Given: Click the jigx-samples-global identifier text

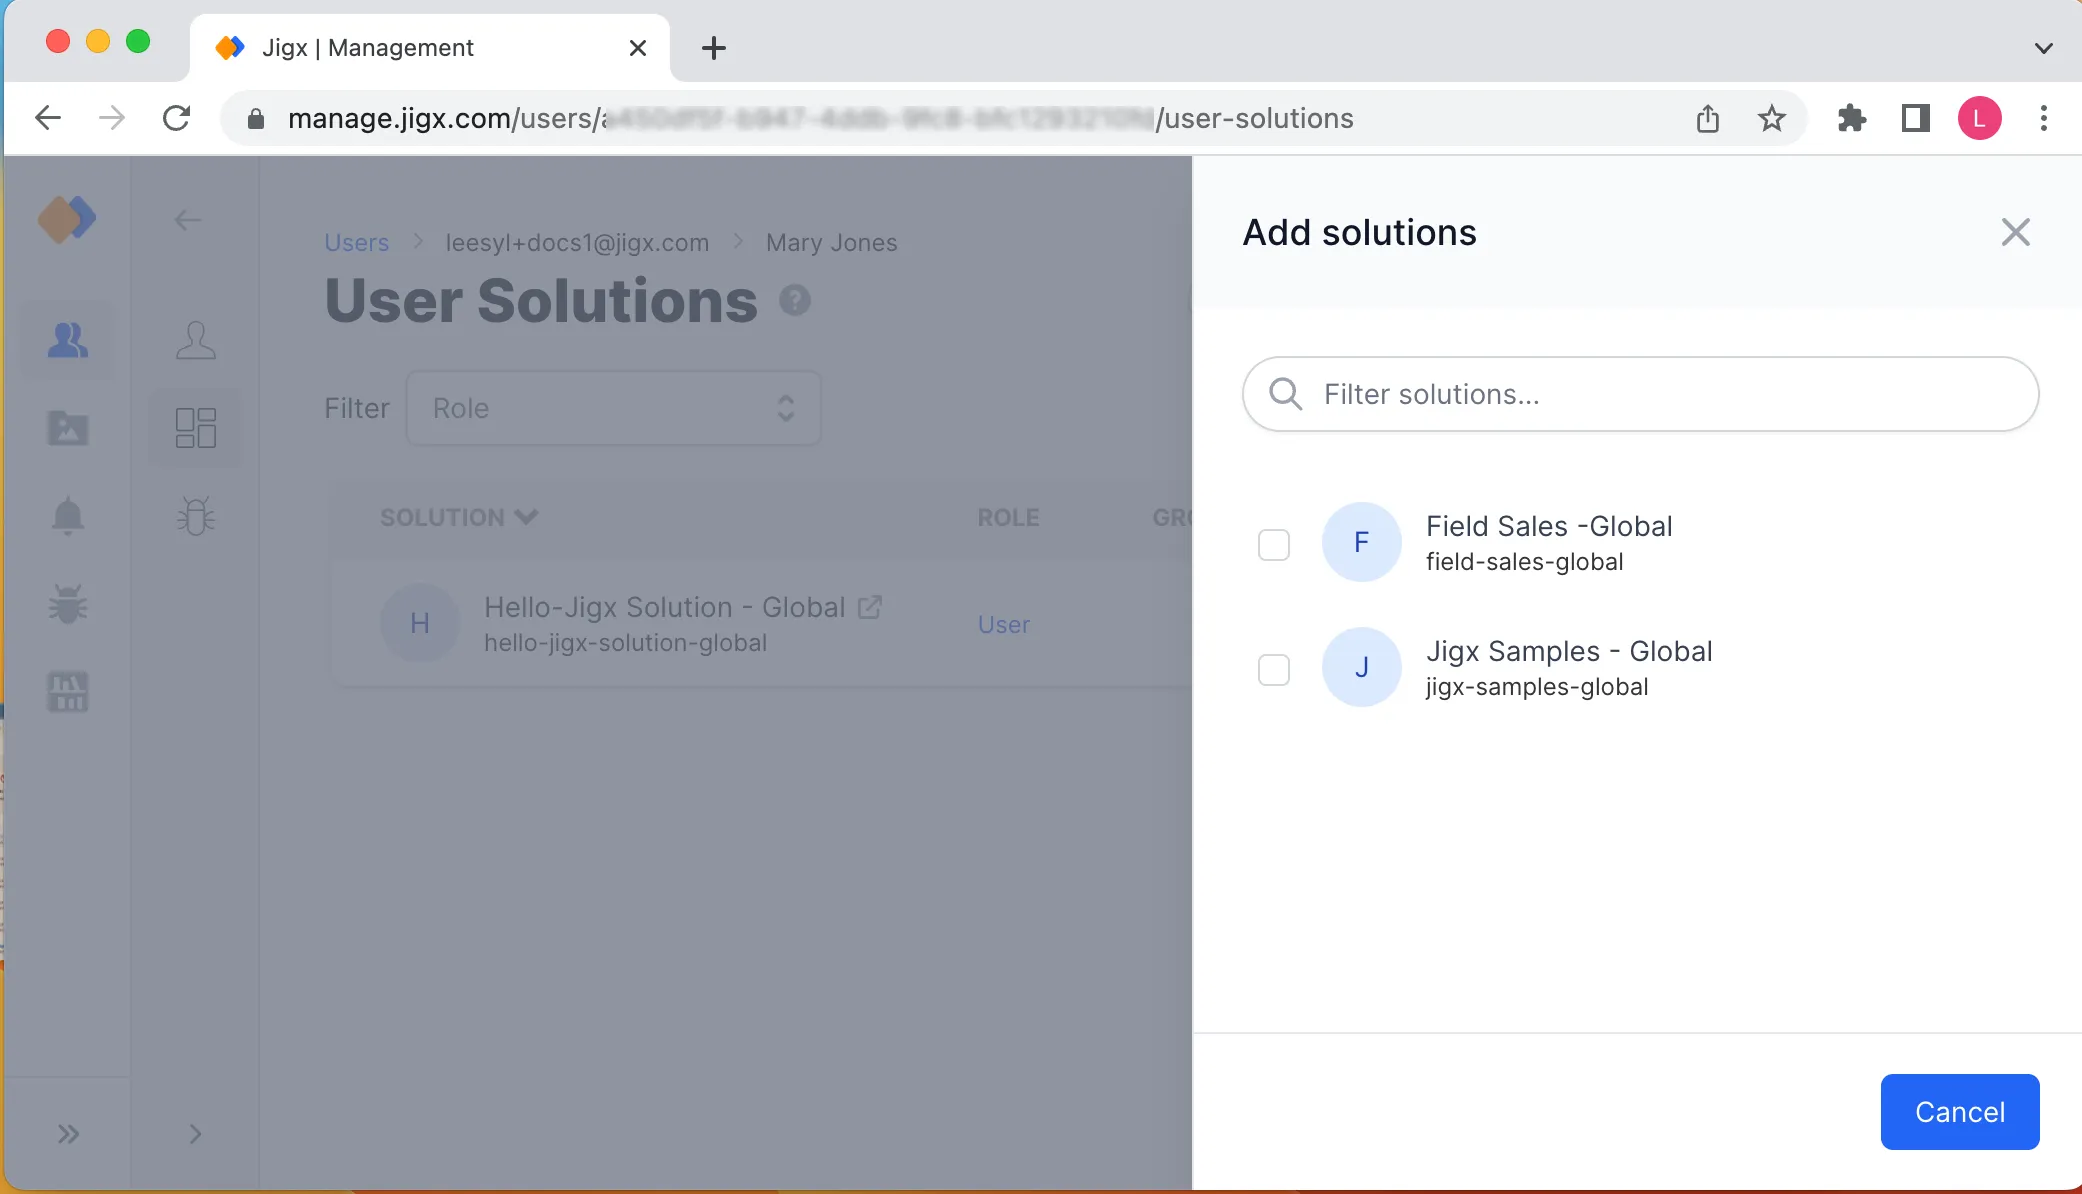Looking at the screenshot, I should pyautogui.click(x=1537, y=687).
